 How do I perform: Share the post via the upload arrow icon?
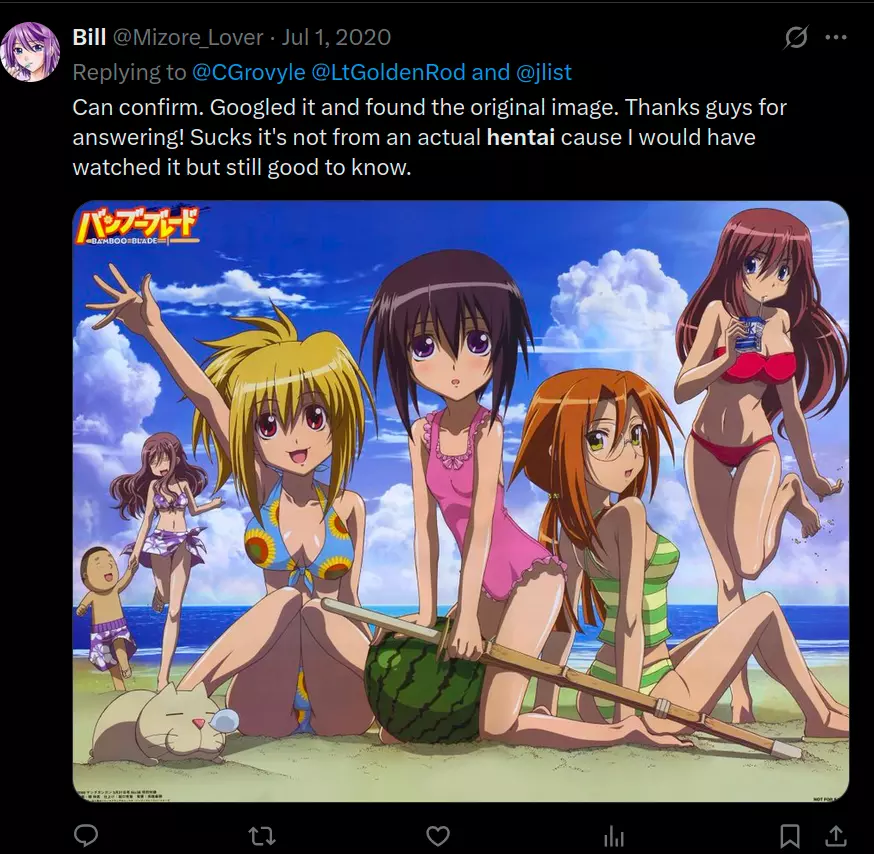(x=835, y=836)
